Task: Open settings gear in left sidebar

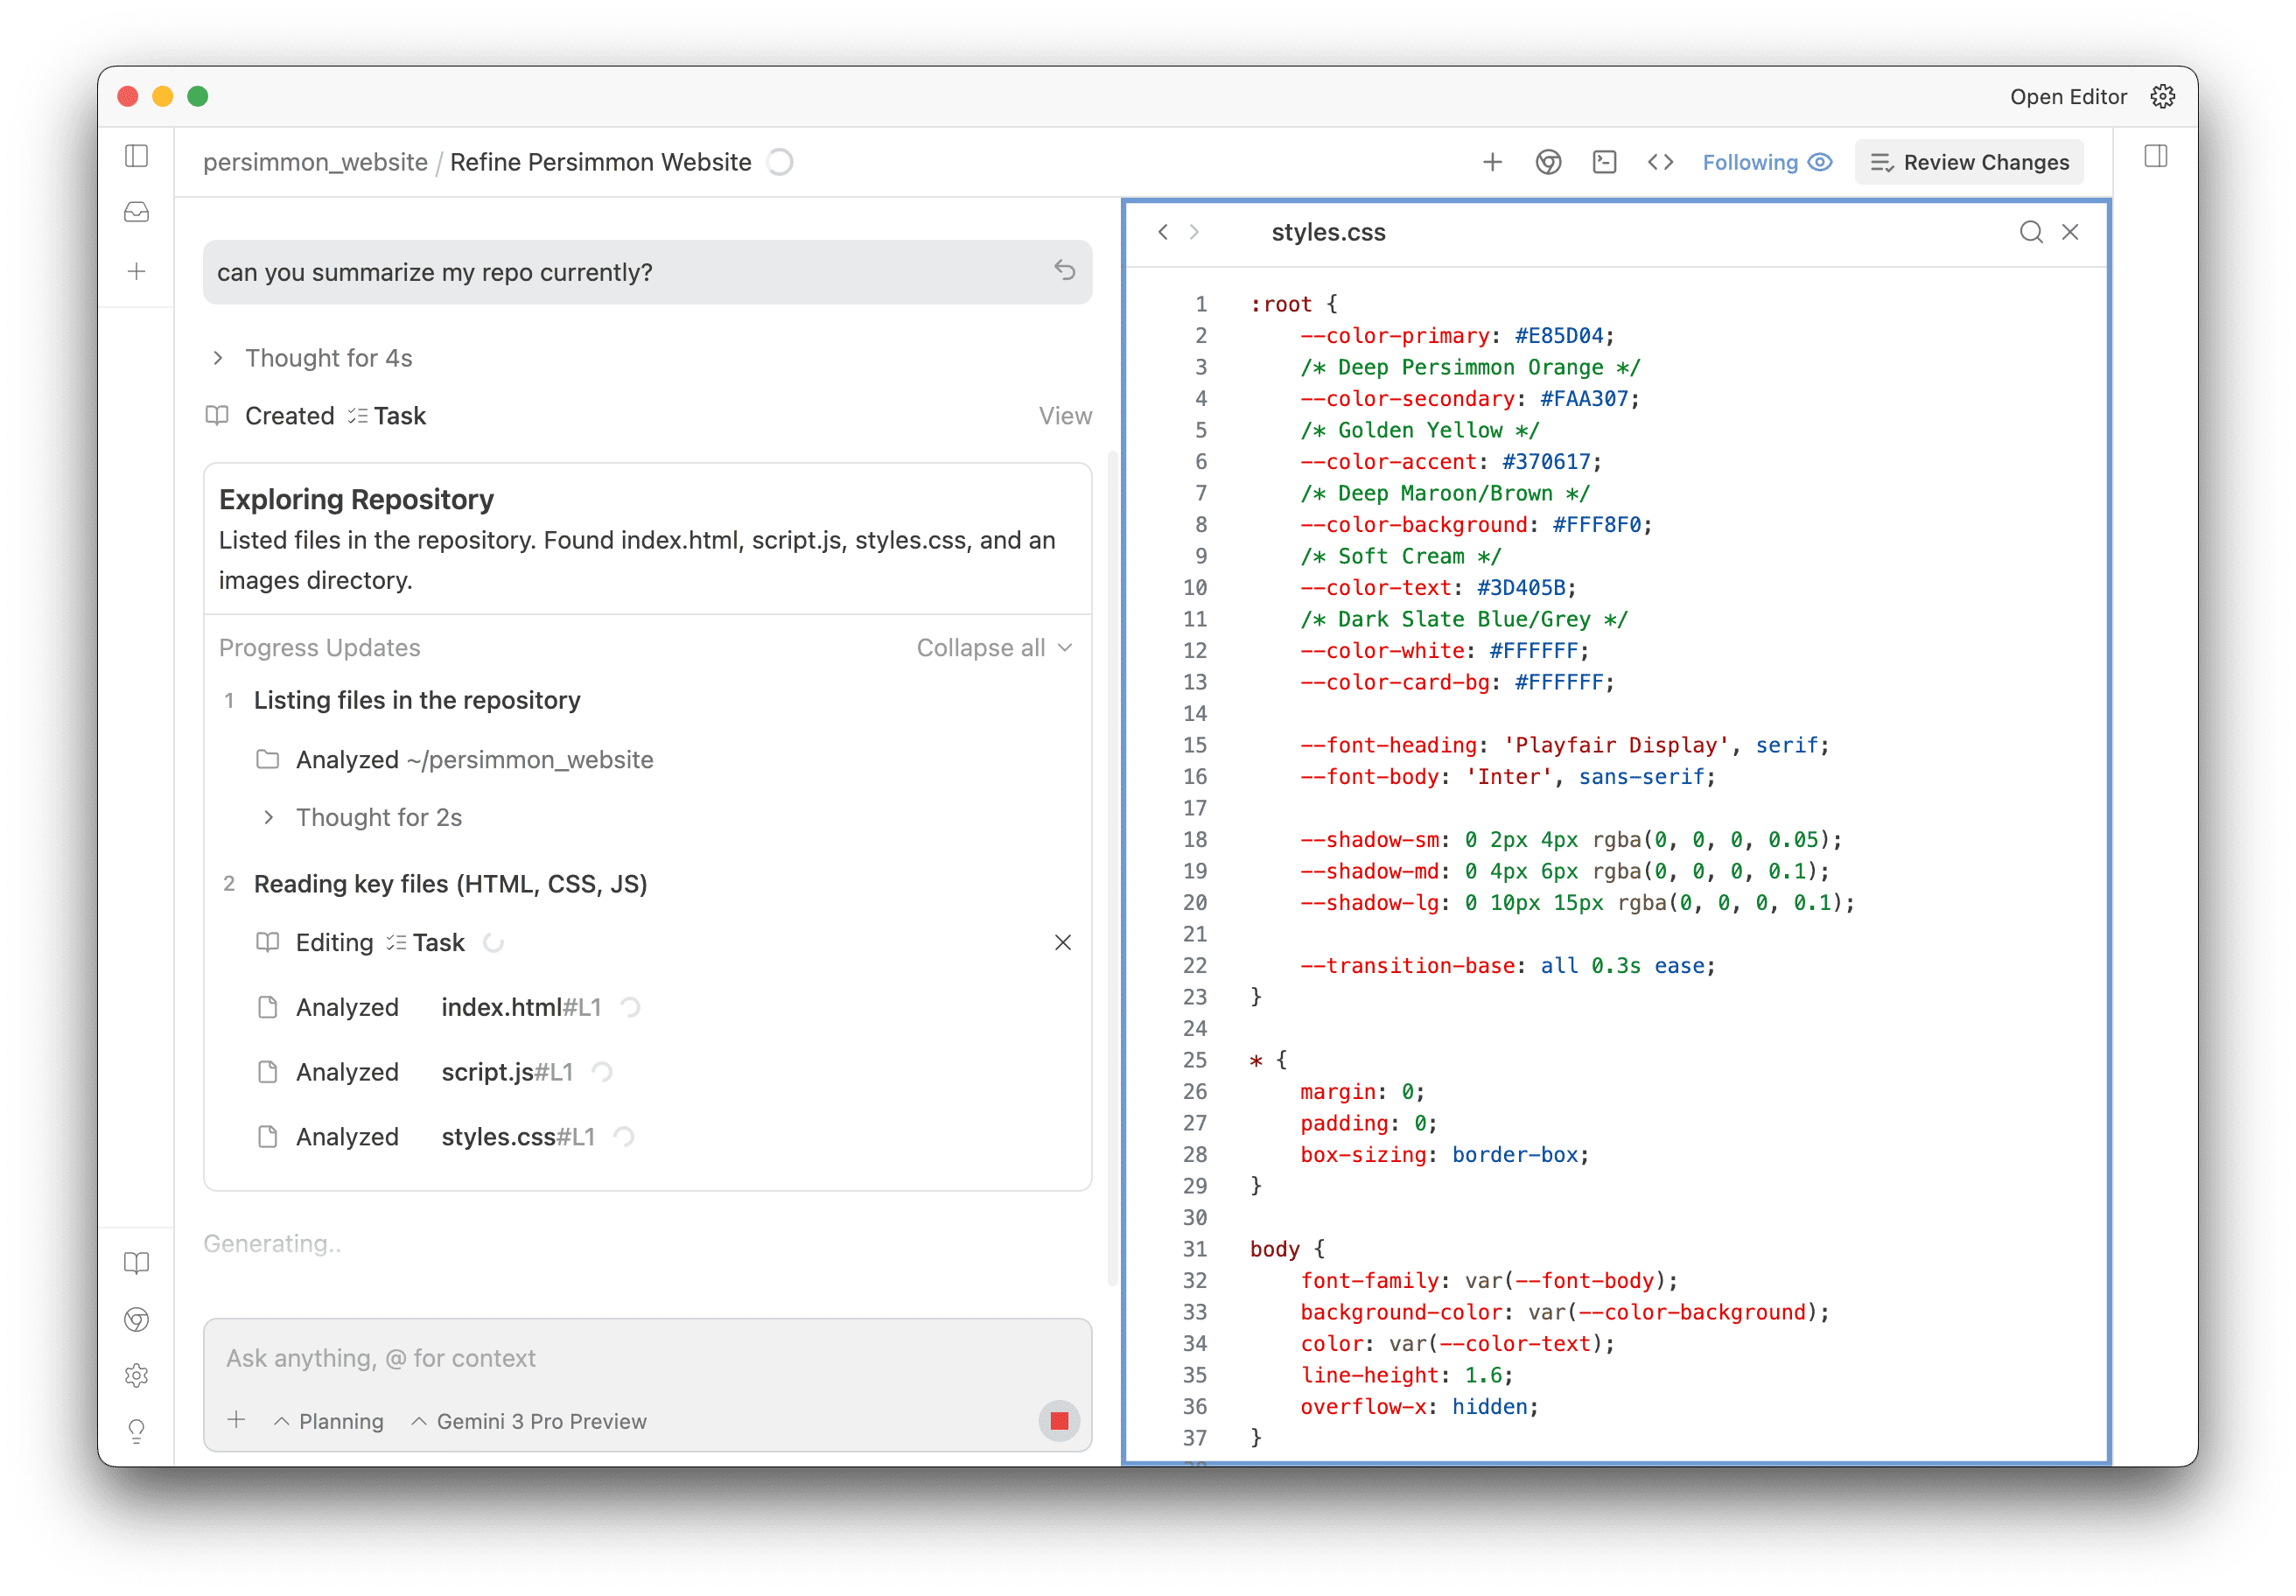Action: [137, 1375]
